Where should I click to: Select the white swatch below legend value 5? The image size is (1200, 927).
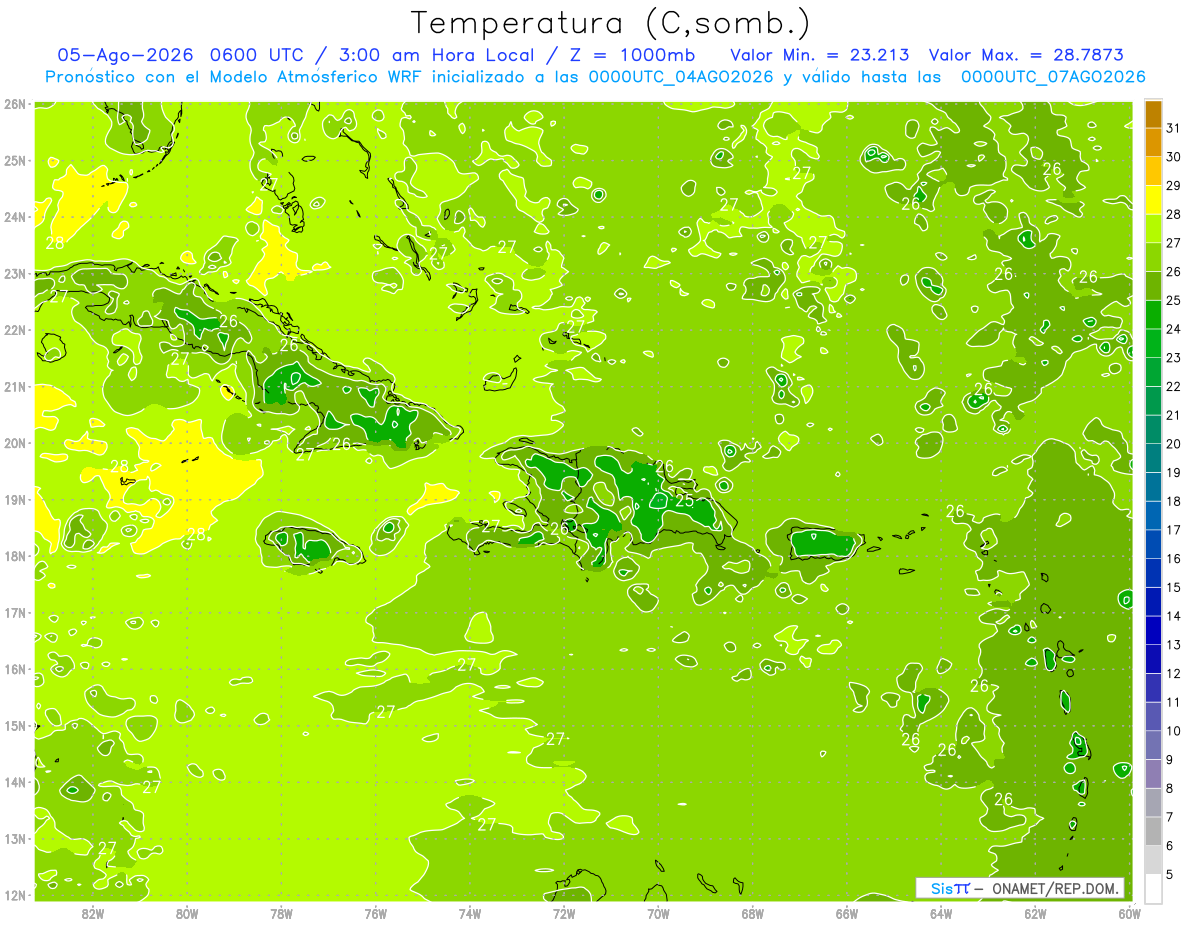point(1153,888)
